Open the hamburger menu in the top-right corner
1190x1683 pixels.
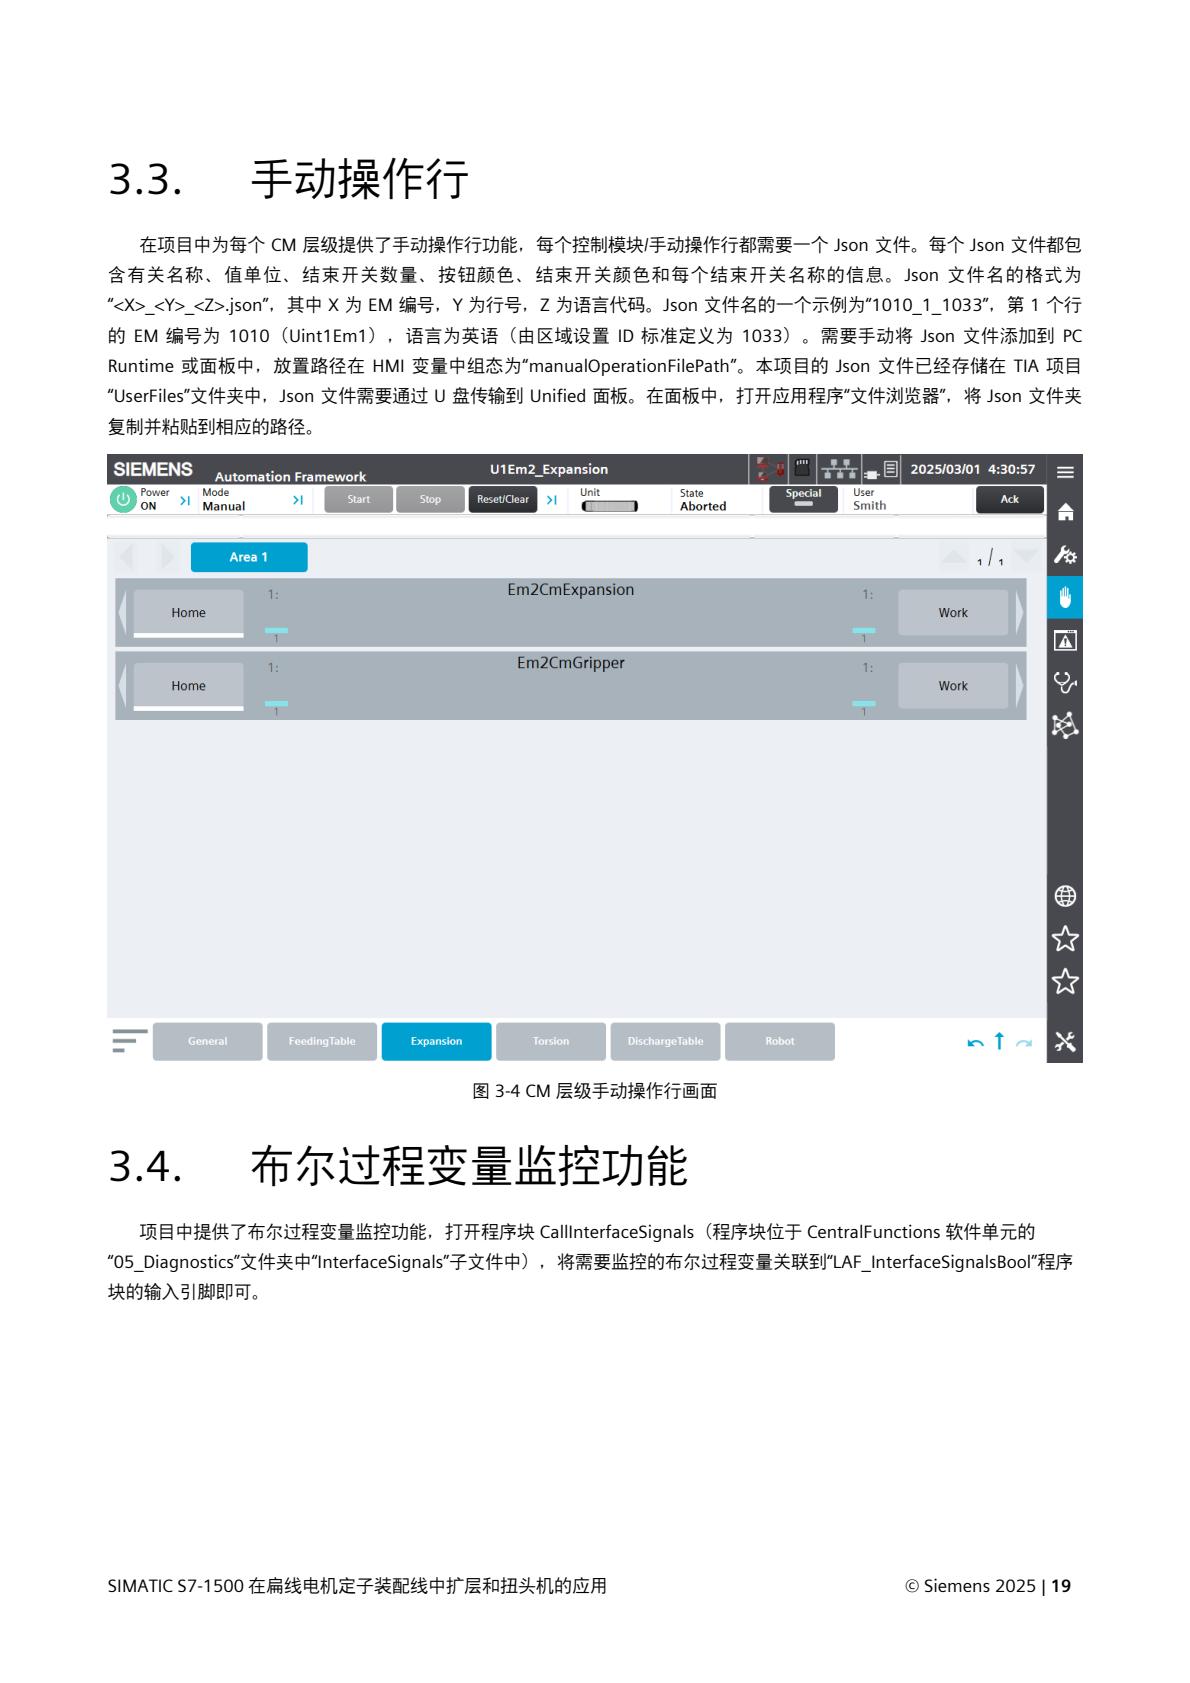click(x=1065, y=472)
